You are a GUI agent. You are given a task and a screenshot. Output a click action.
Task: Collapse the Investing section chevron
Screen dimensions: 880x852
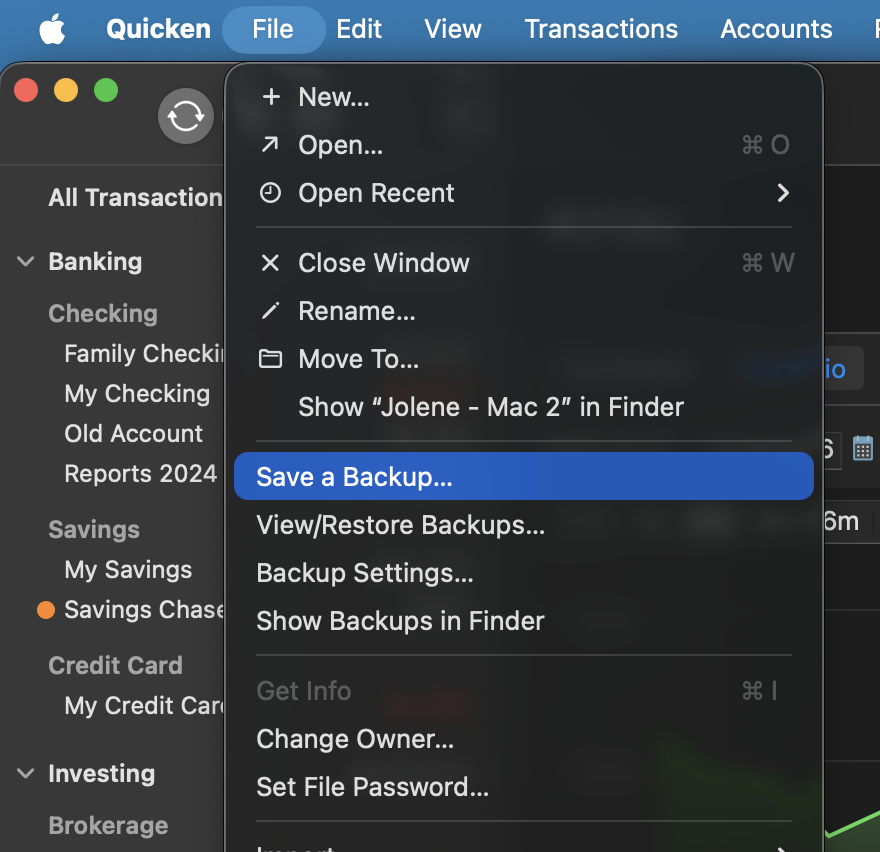click(25, 773)
